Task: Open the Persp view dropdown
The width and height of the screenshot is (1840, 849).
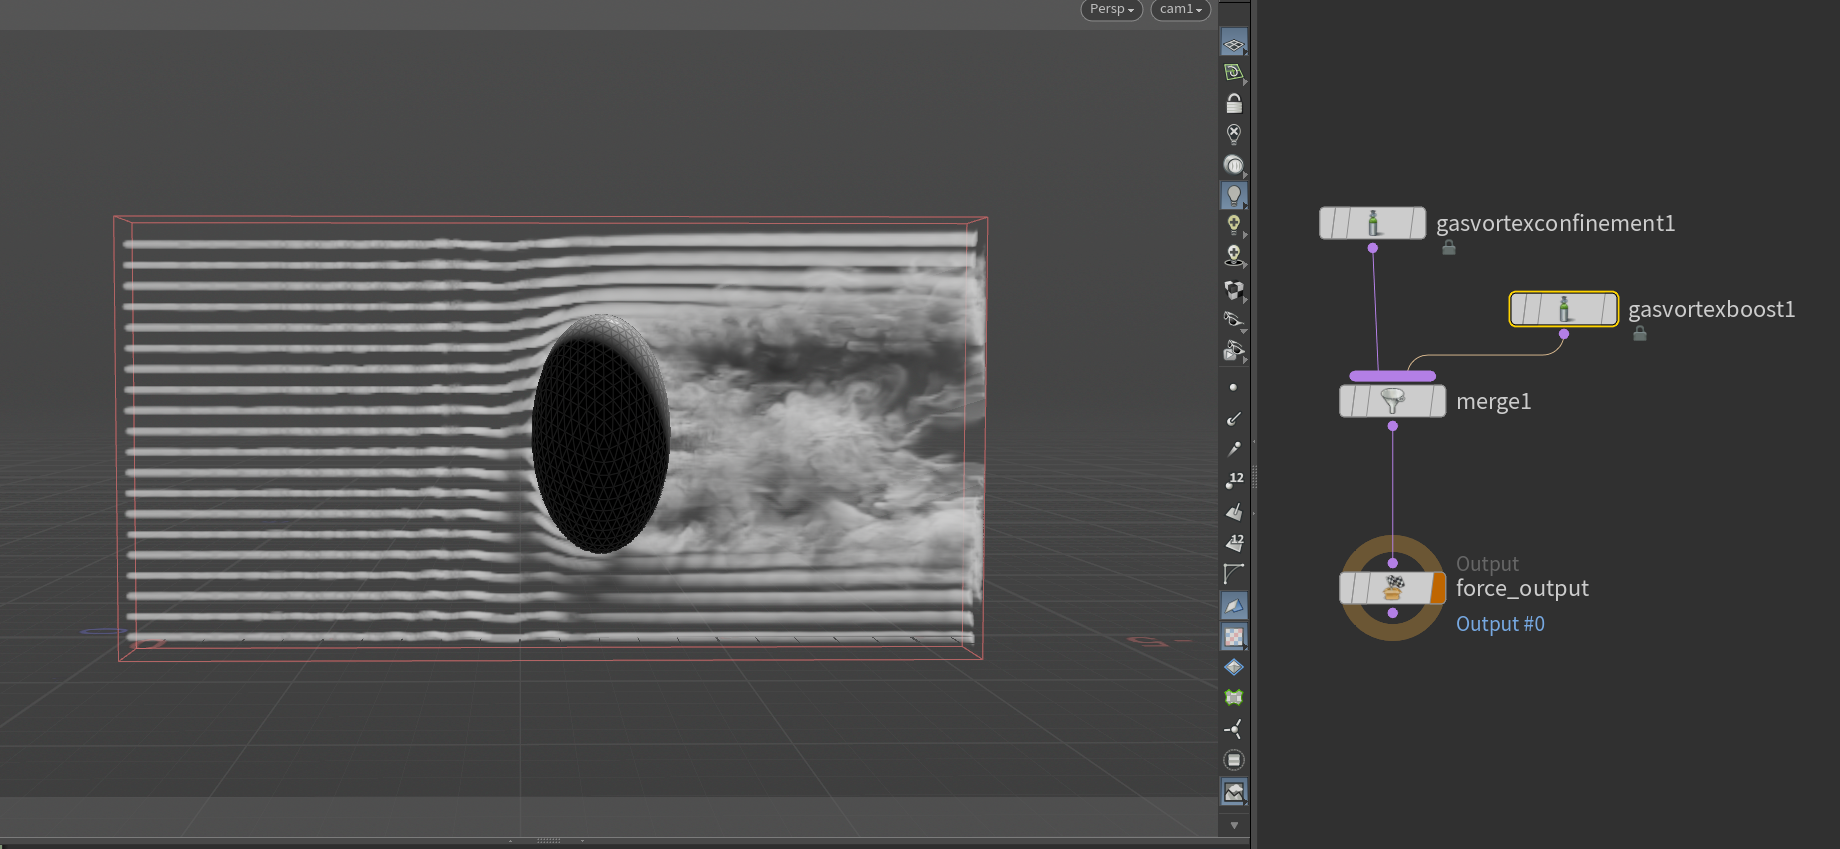Action: click(1111, 9)
